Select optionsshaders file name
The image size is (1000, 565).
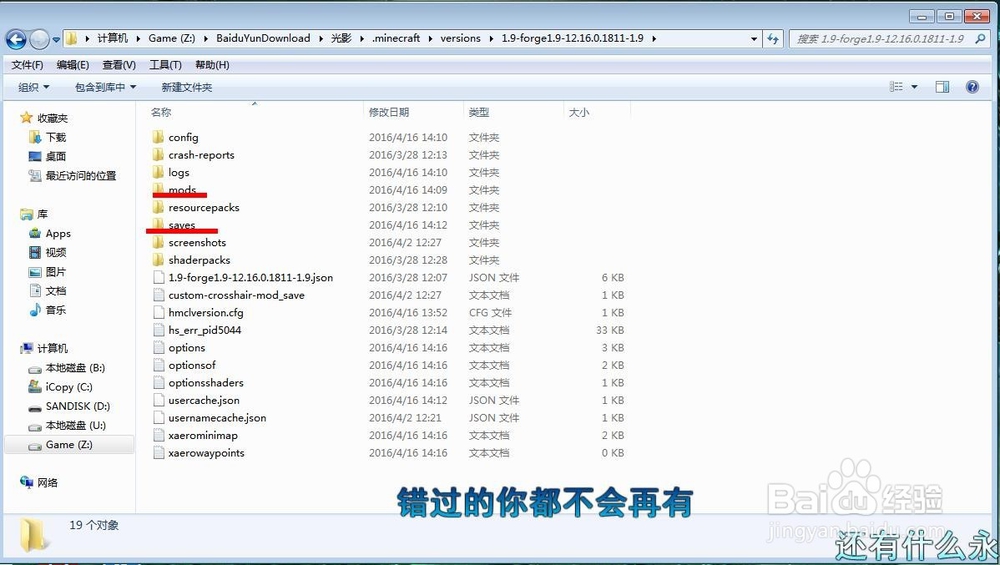point(206,383)
